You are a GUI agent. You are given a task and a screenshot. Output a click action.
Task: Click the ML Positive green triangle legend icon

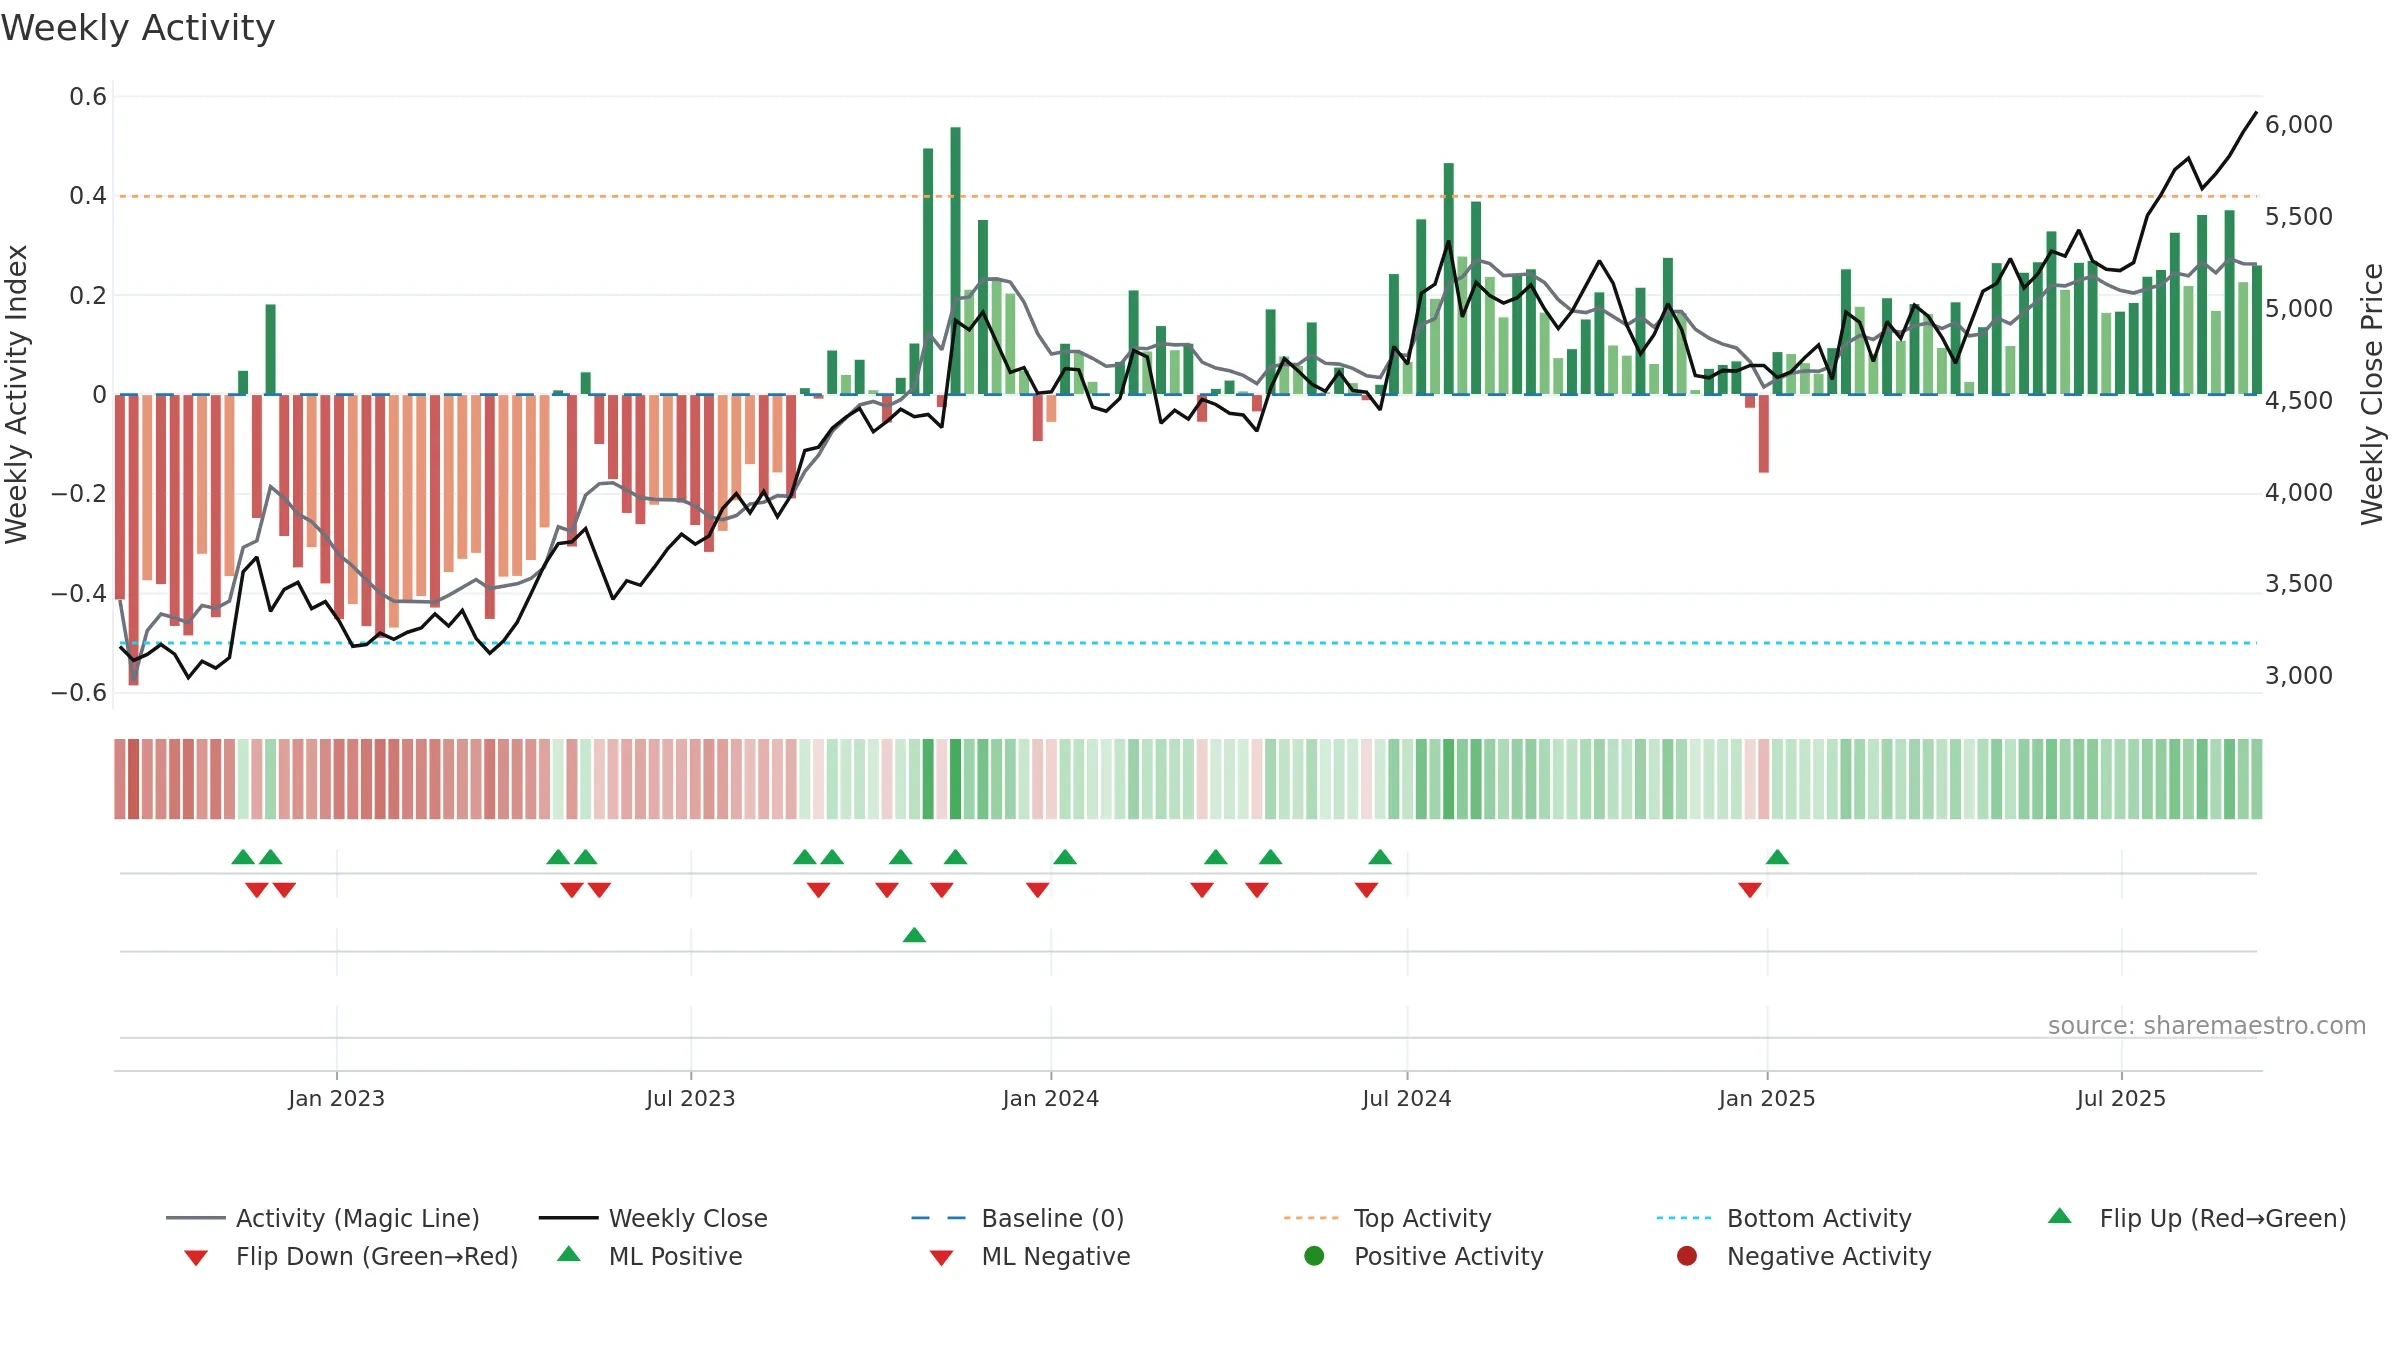click(569, 1254)
